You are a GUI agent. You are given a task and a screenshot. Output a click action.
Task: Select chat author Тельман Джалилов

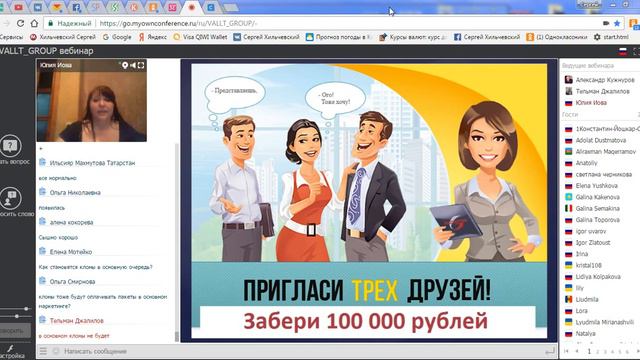coord(76,321)
